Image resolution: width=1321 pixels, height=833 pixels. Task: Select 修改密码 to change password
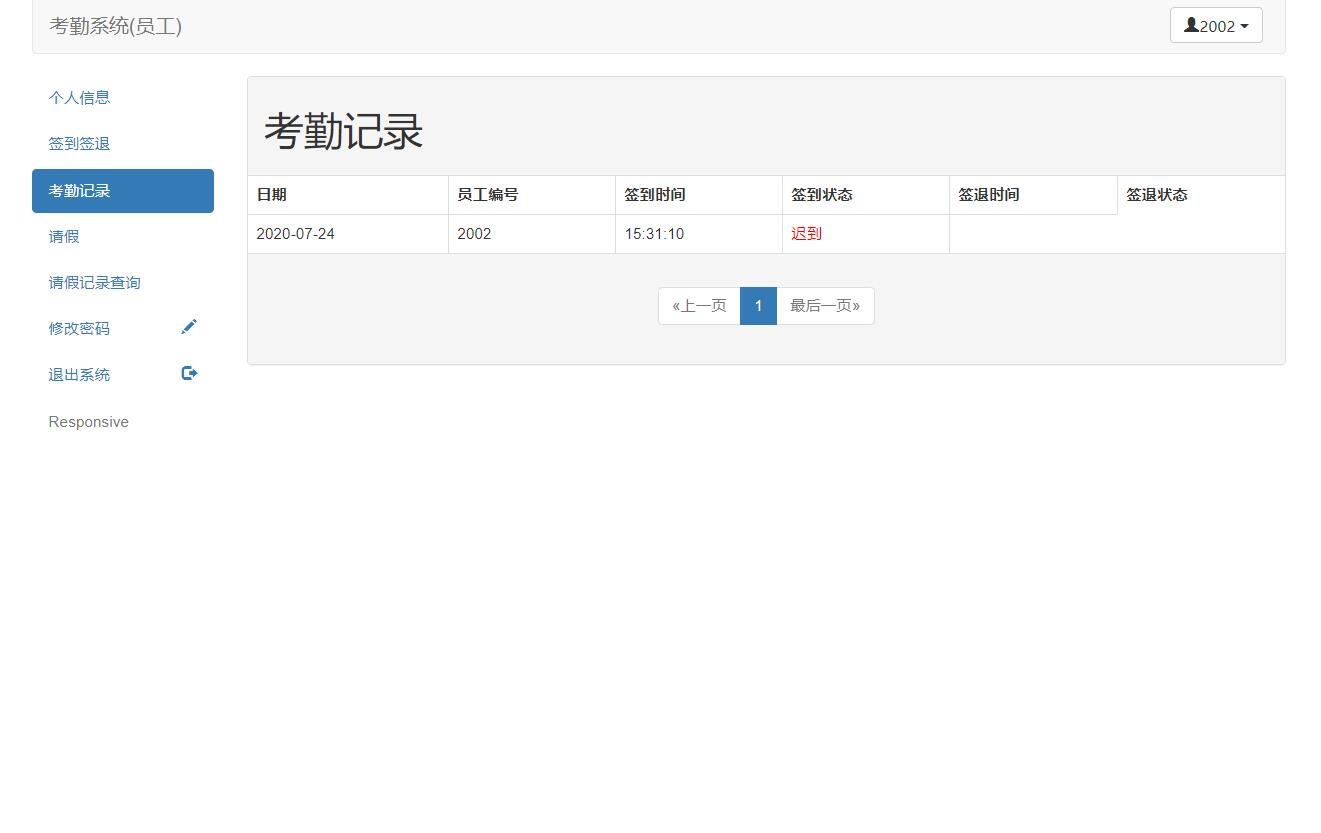(x=79, y=328)
